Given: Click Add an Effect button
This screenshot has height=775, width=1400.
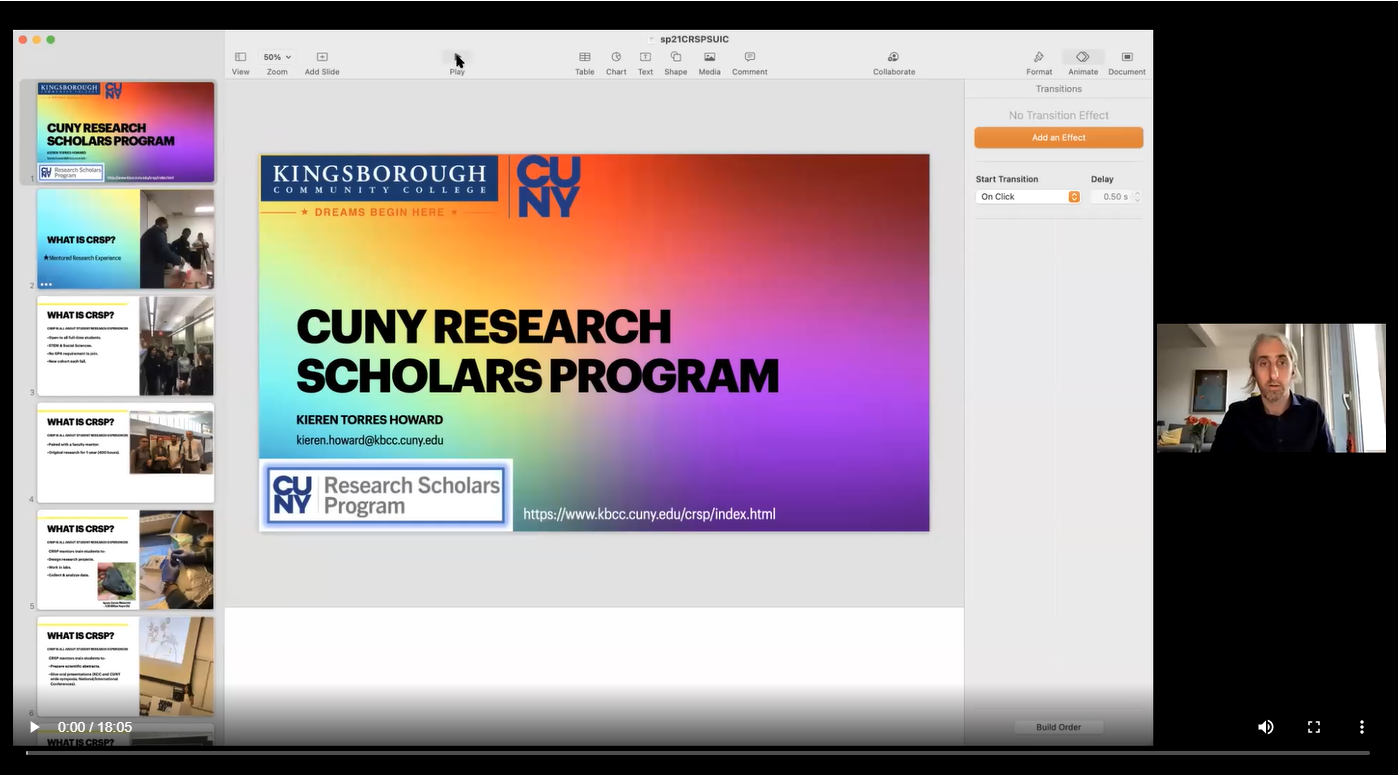Looking at the screenshot, I should click(1059, 138).
